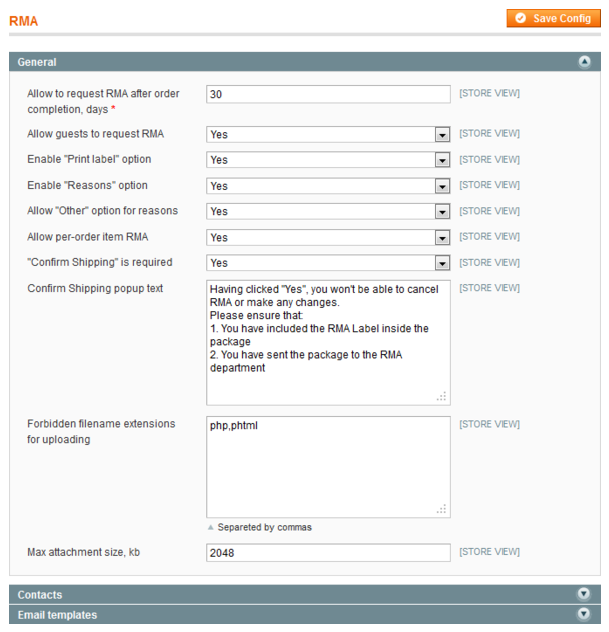The height and width of the screenshot is (632, 609).
Task: Click [STORE VIEW] next to Max attachment size
Action: [x=489, y=552]
